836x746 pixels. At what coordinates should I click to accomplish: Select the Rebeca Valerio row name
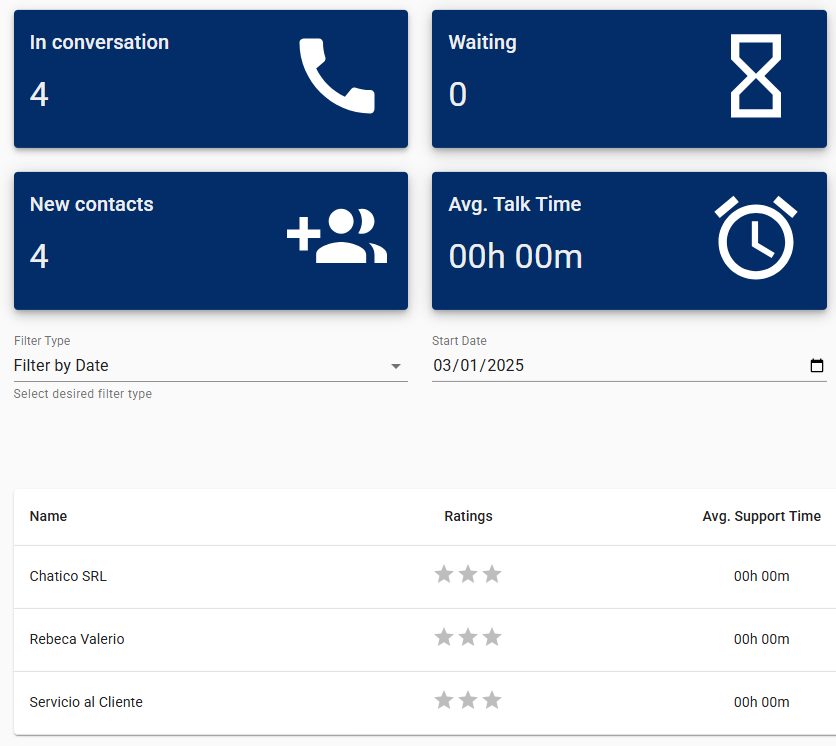click(x=77, y=639)
